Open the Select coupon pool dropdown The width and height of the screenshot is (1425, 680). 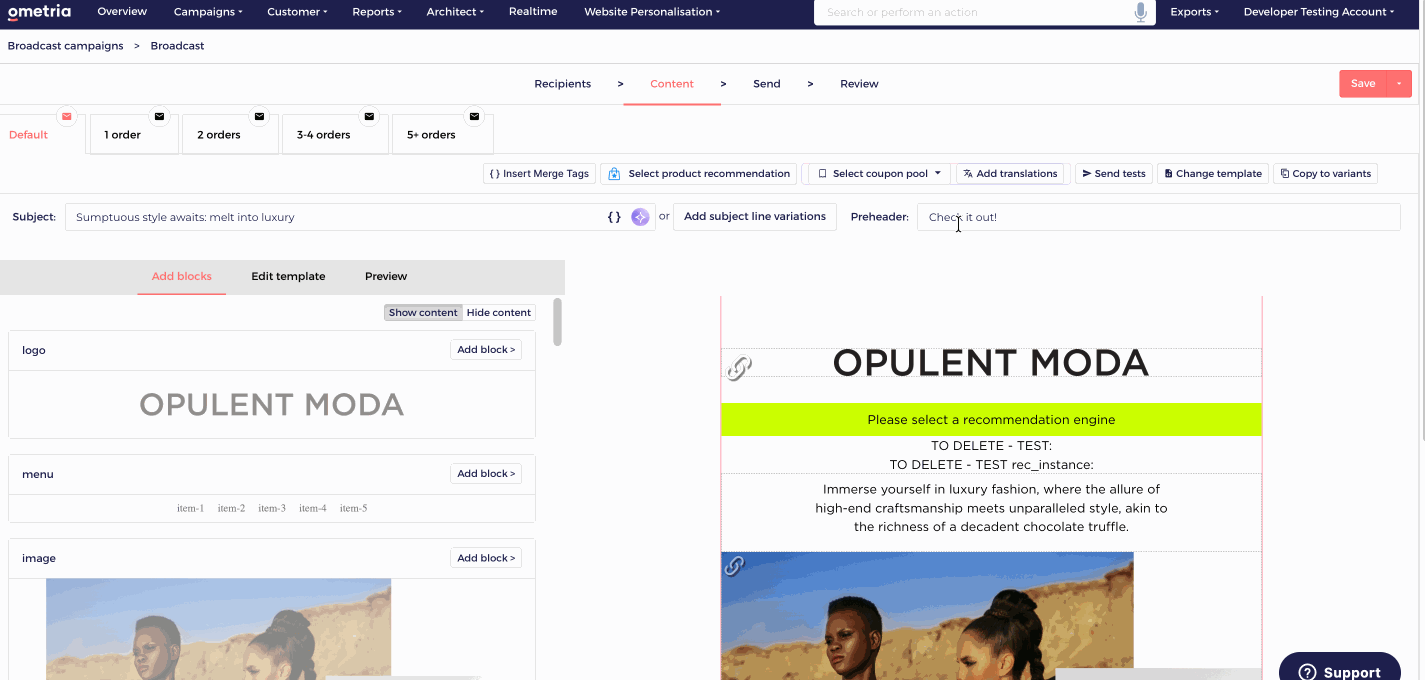879,174
